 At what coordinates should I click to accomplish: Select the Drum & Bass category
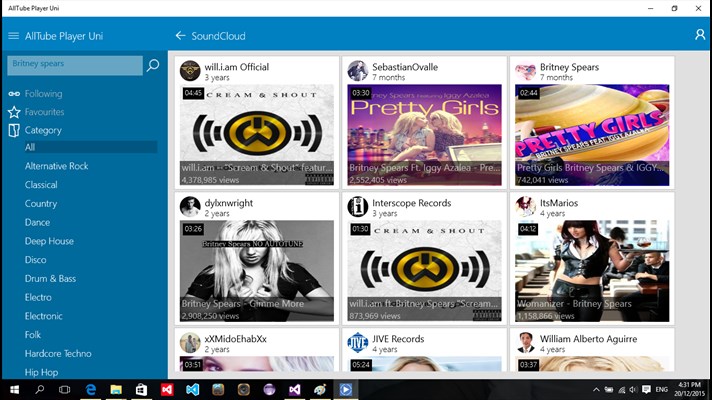tap(50, 278)
